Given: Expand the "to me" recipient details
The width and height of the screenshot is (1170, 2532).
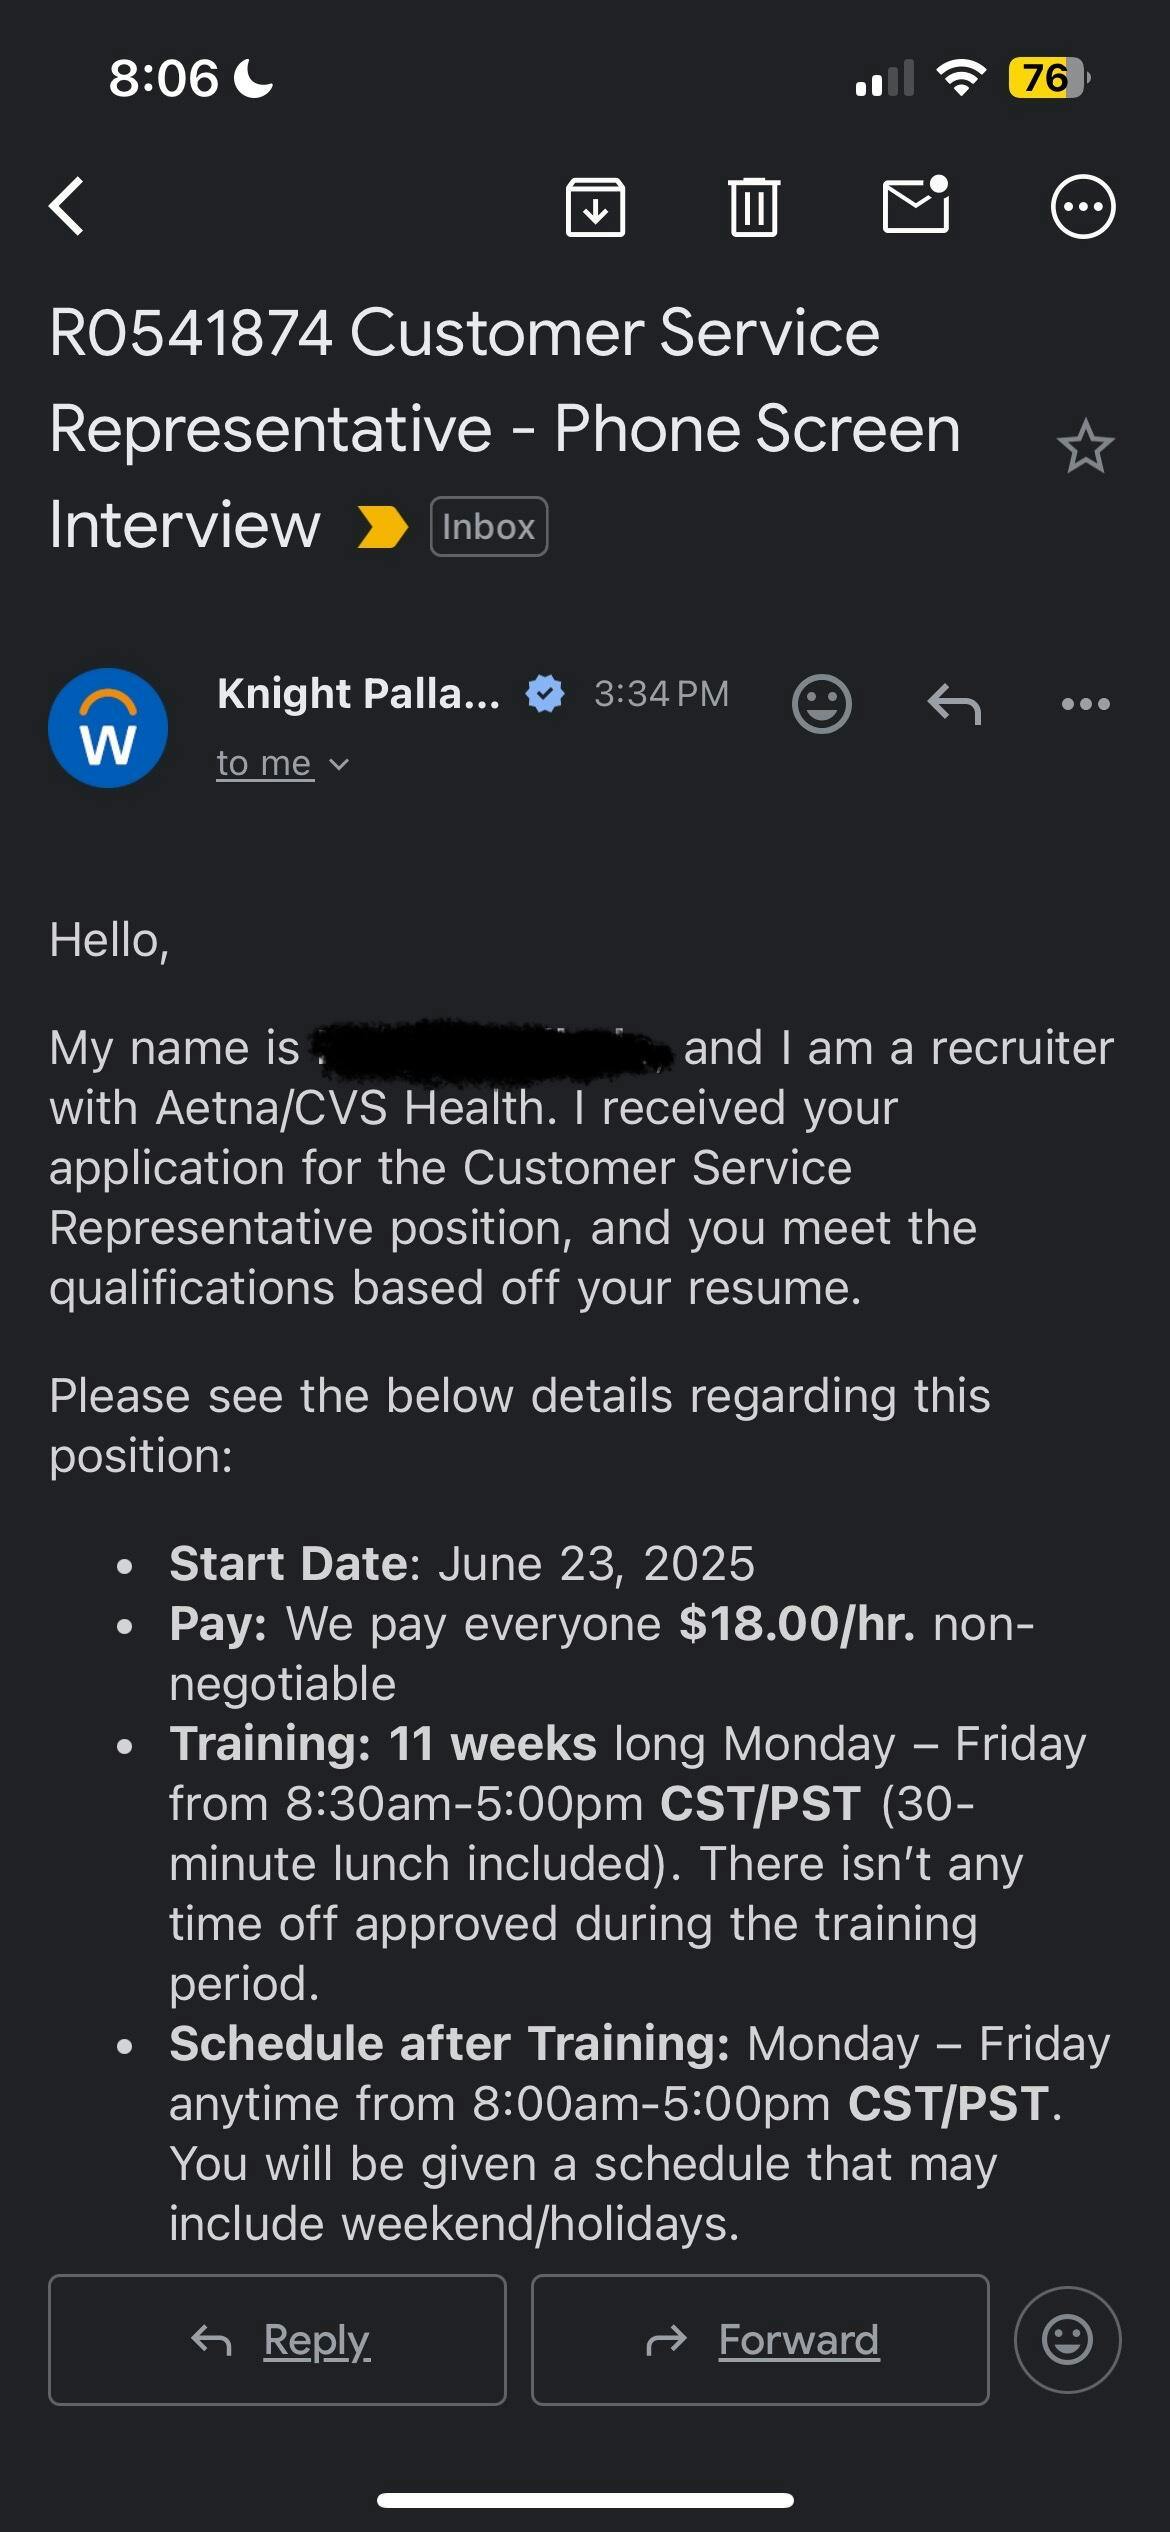Looking at the screenshot, I should point(282,764).
